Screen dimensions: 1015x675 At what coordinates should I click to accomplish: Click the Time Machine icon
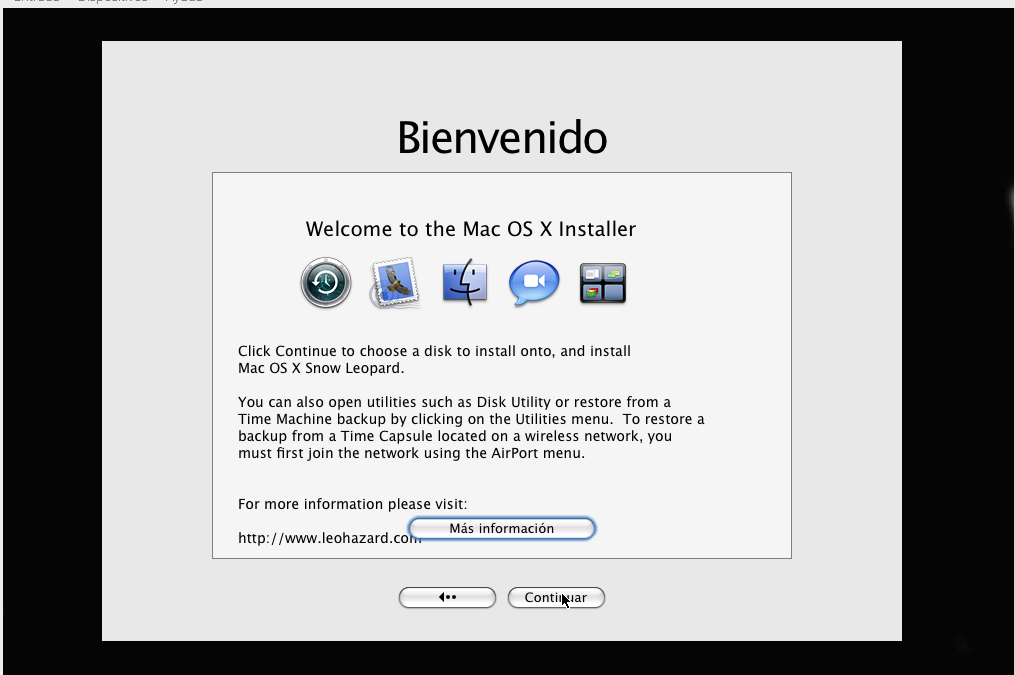pos(326,283)
